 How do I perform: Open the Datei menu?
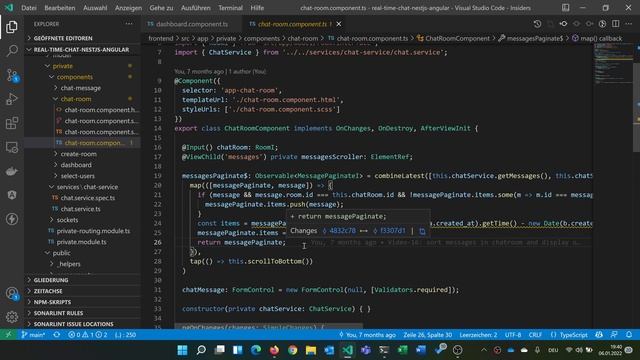29,8
